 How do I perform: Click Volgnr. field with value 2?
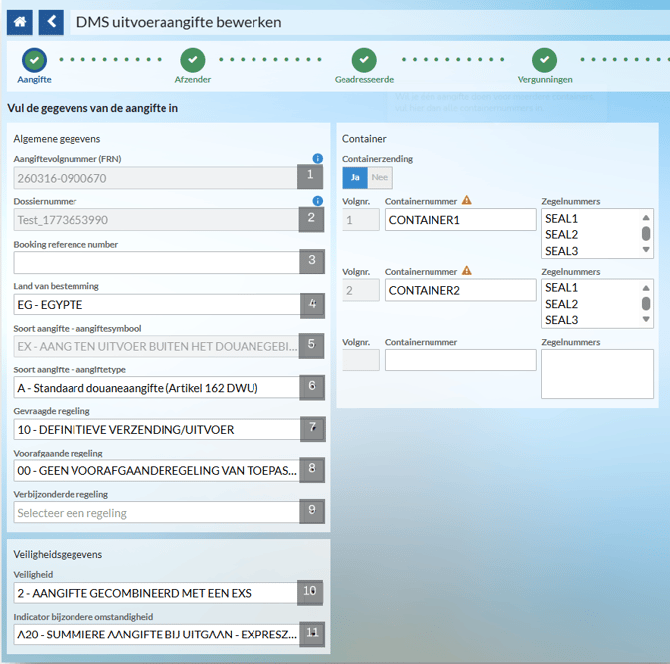[x=361, y=290]
